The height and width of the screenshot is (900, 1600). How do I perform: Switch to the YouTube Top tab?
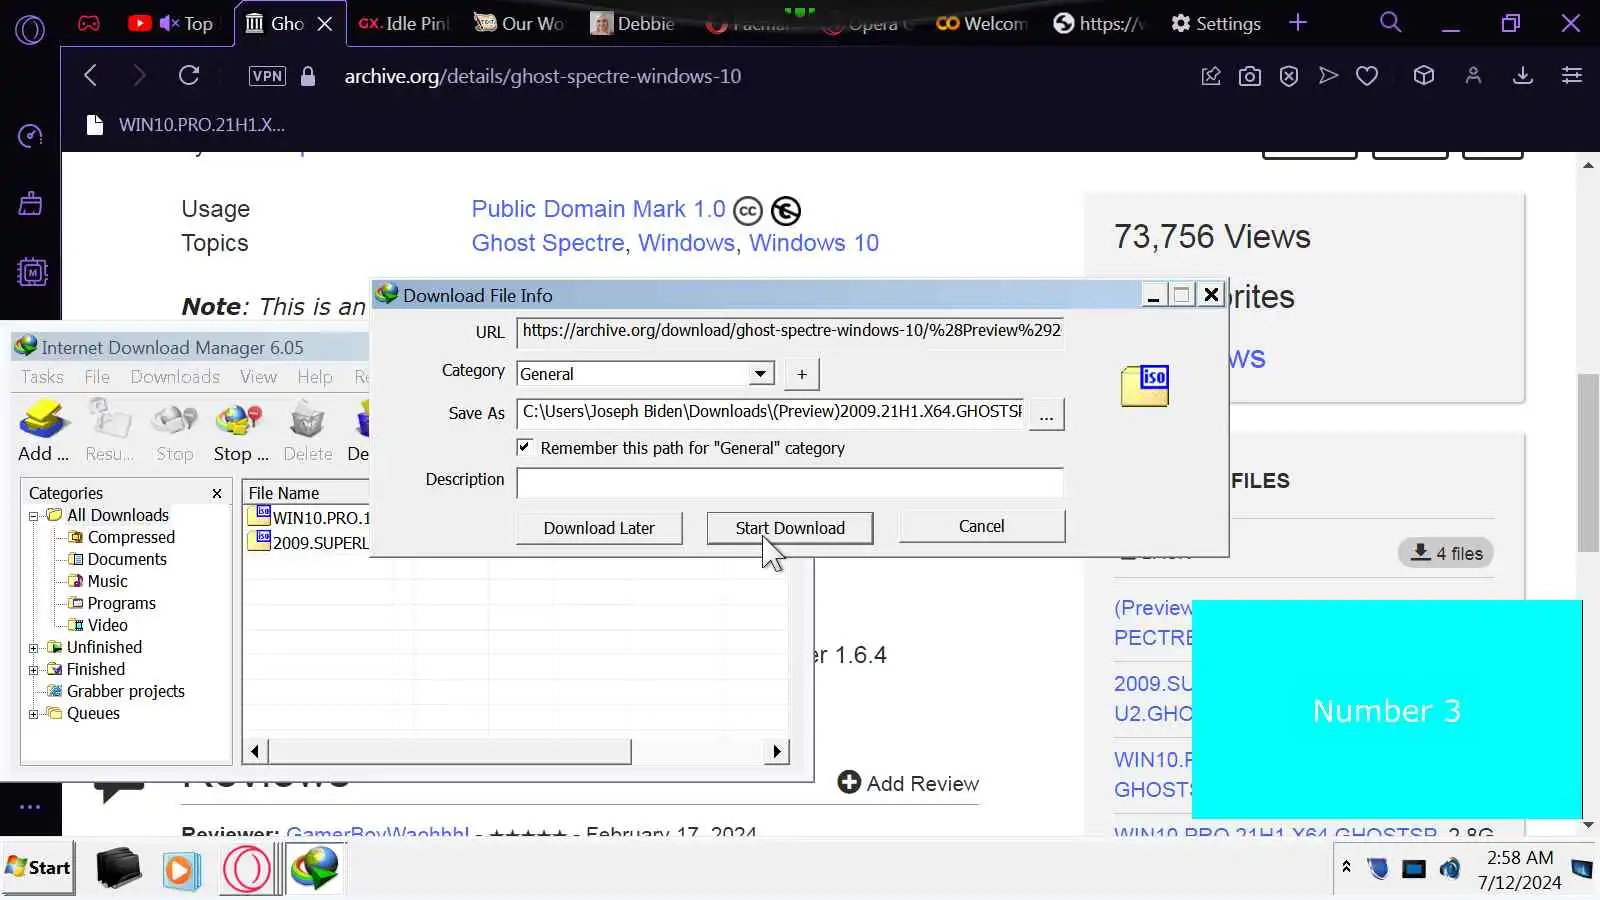coord(172,24)
